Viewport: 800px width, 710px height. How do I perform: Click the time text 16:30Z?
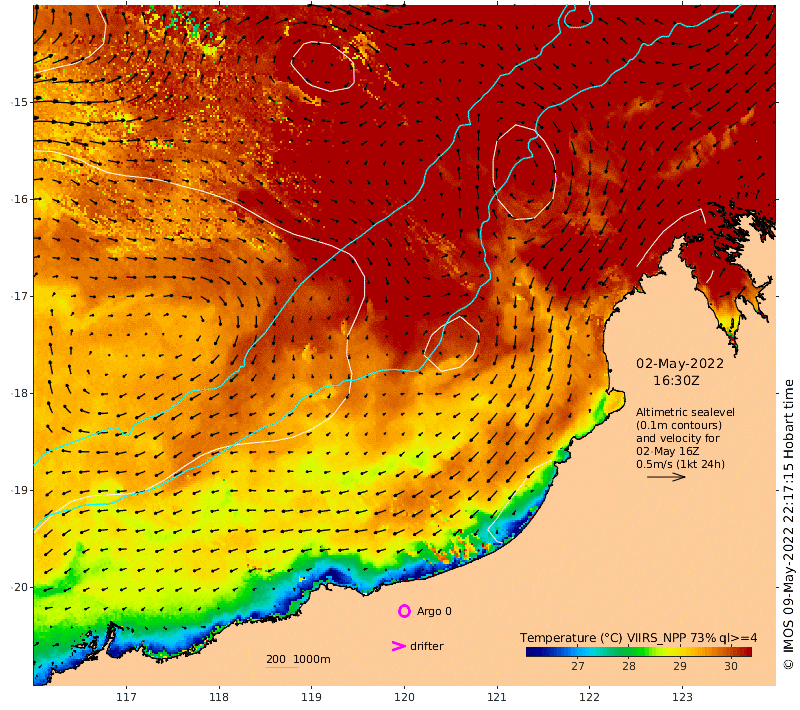pyautogui.click(x=676, y=381)
